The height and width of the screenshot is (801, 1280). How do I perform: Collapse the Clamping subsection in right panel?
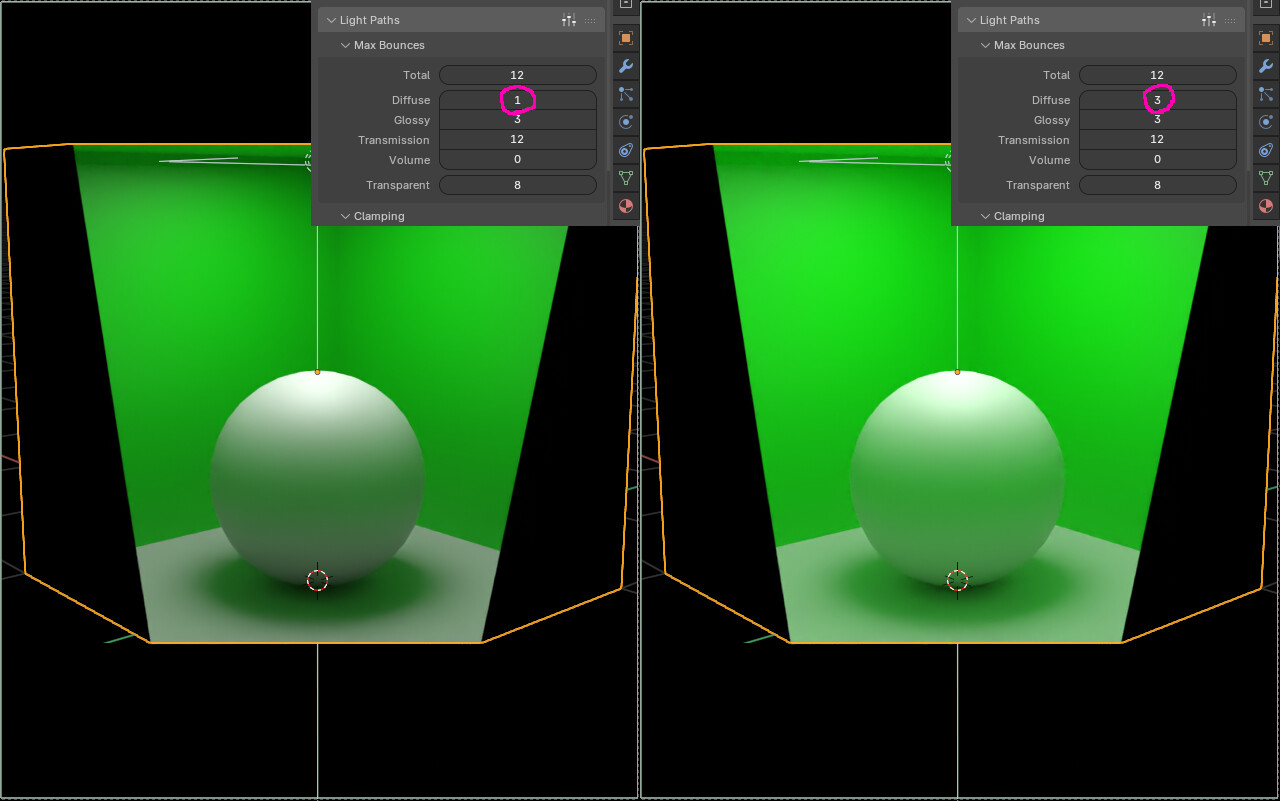(985, 216)
